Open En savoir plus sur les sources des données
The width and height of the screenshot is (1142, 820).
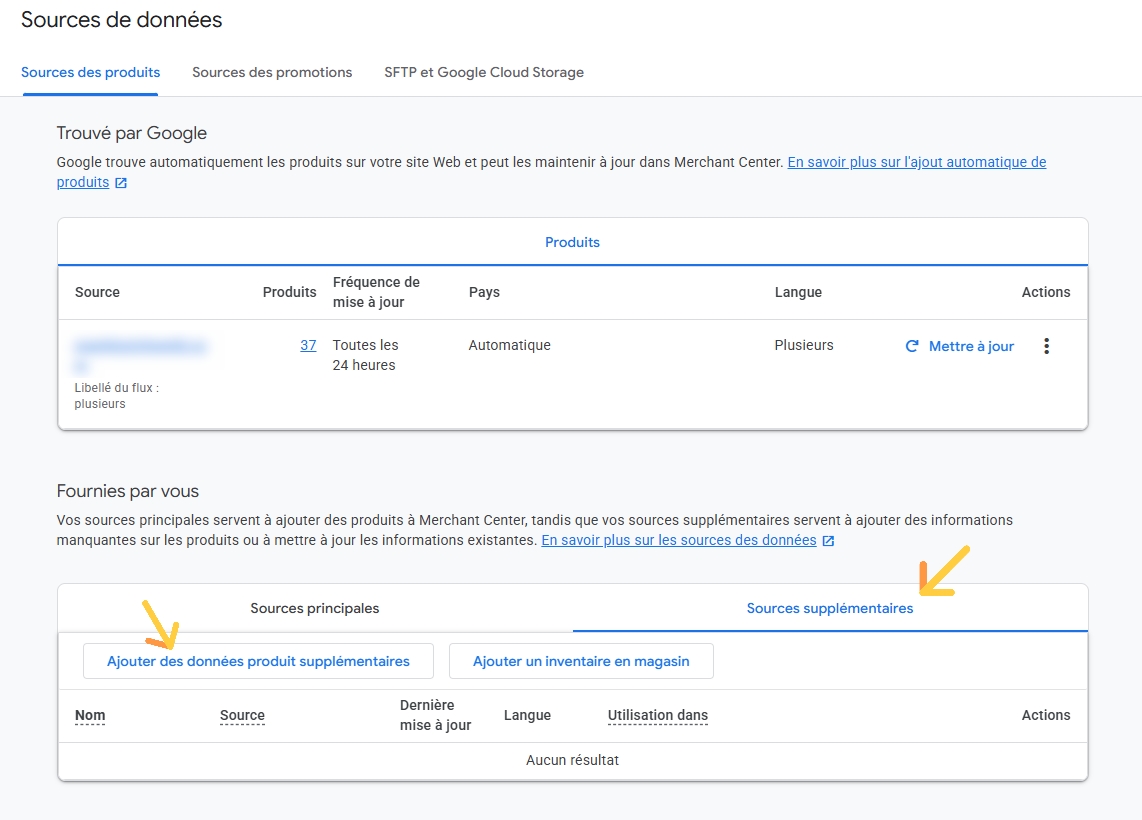click(x=680, y=539)
